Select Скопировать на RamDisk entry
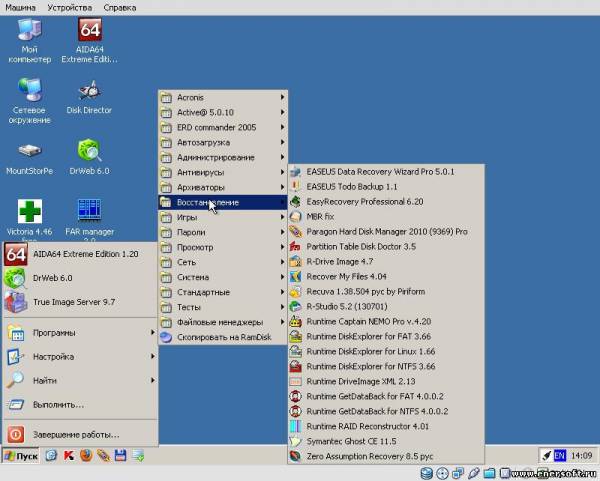Image resolution: width=600 pixels, height=481 pixels. (x=223, y=337)
